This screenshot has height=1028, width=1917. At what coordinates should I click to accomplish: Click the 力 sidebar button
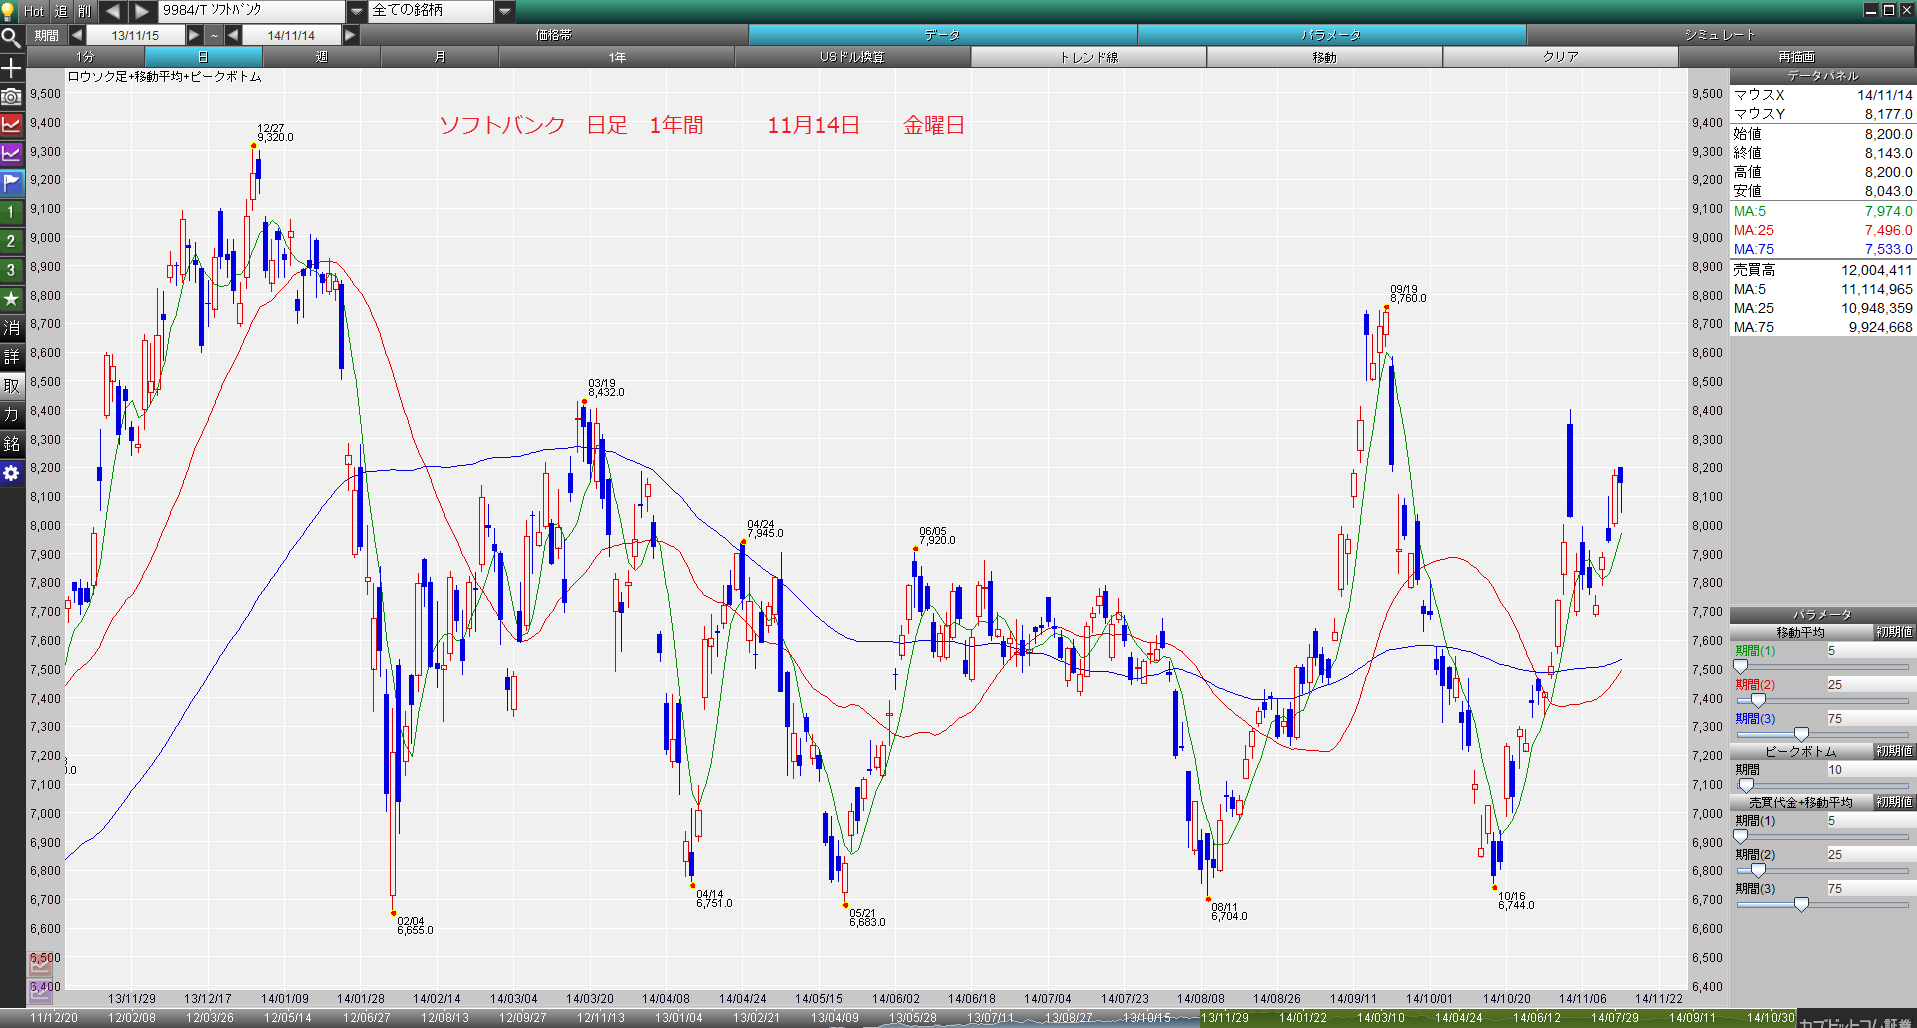click(x=11, y=415)
